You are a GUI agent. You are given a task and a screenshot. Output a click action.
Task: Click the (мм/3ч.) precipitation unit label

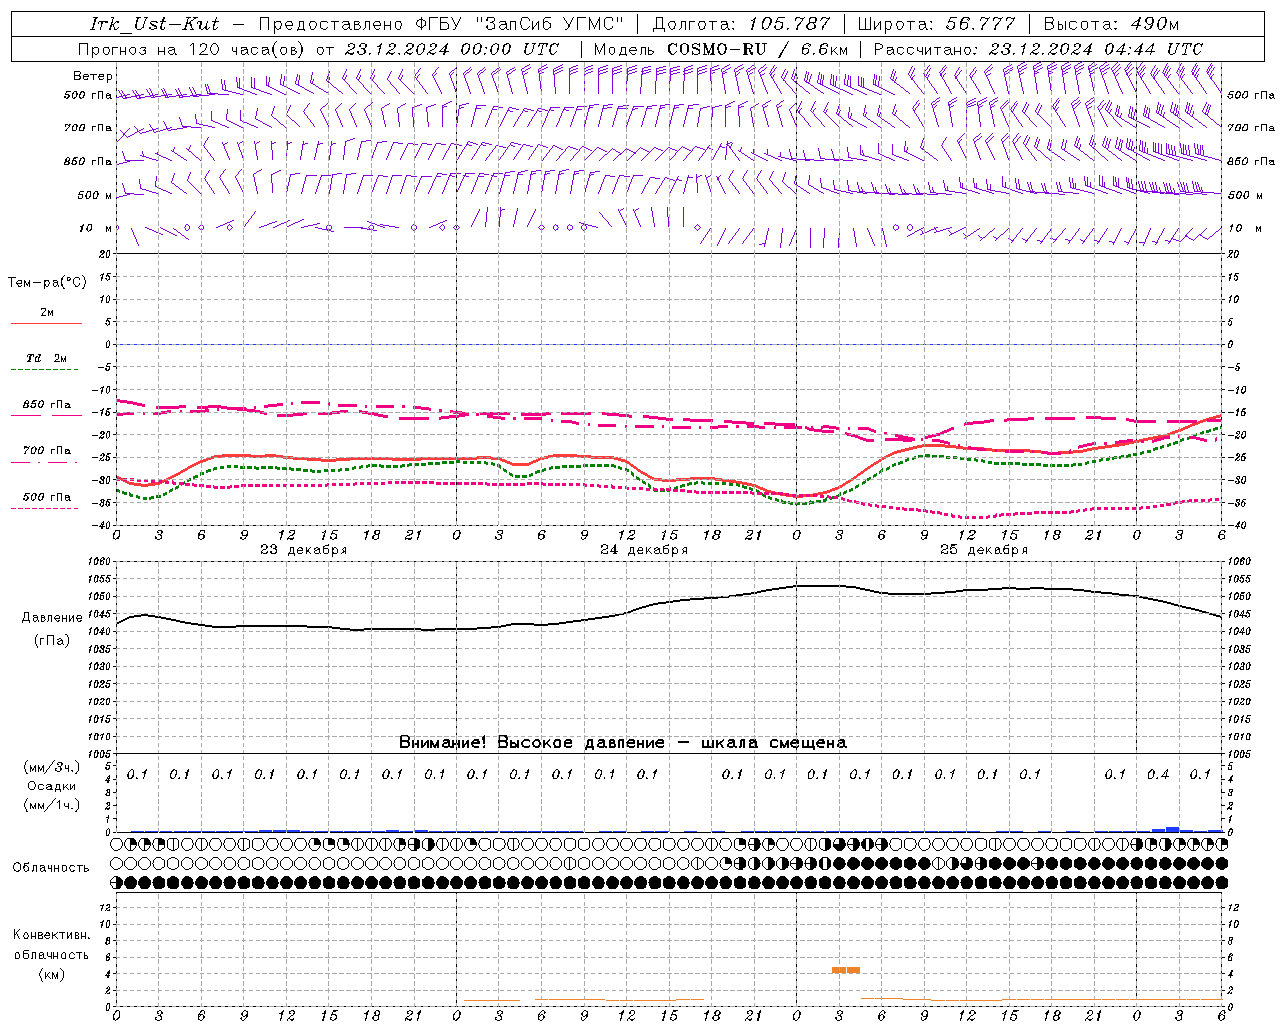coord(51,767)
